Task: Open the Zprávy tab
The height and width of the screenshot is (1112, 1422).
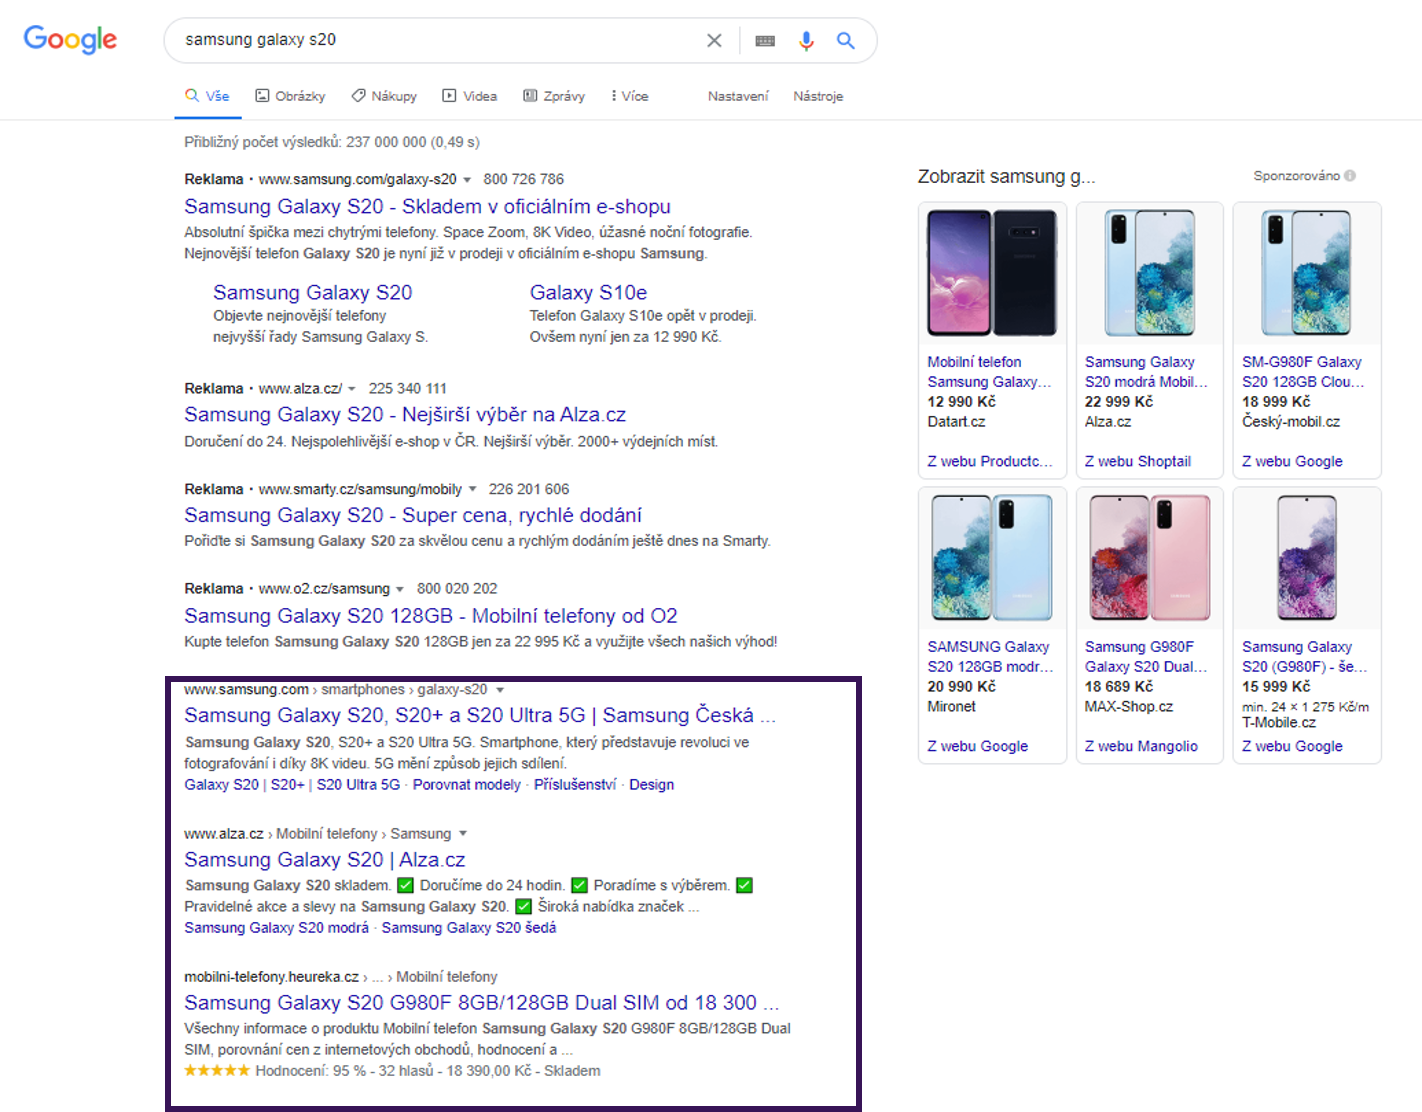Action: 554,96
